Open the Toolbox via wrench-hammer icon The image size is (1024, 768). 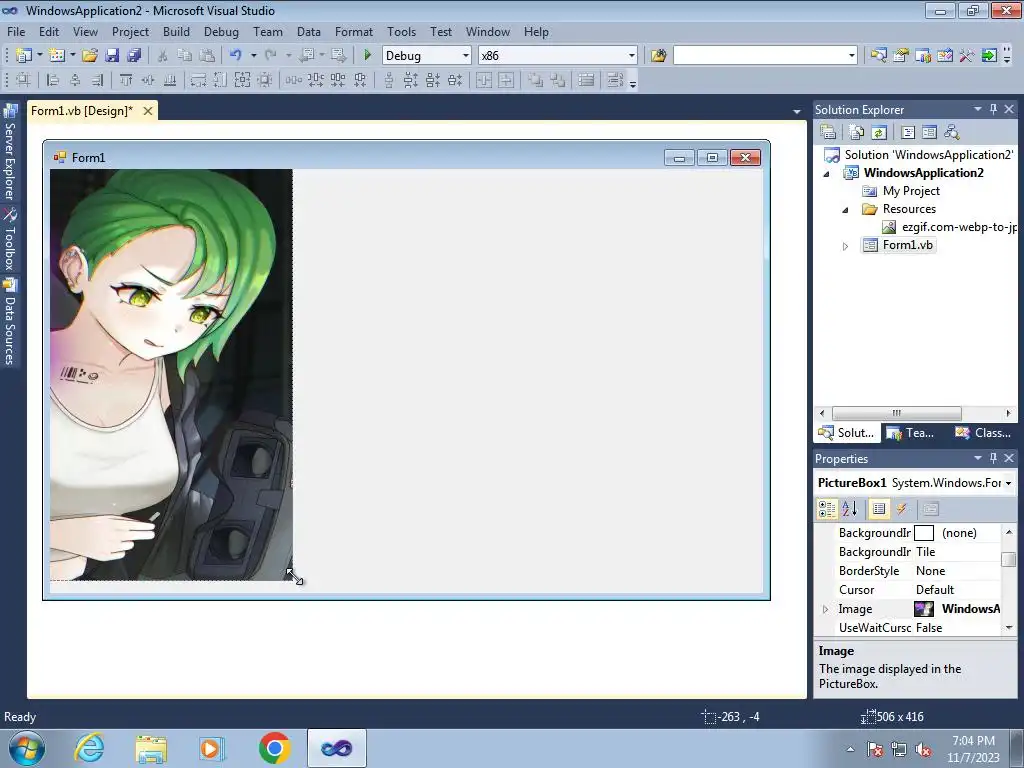click(x=967, y=56)
